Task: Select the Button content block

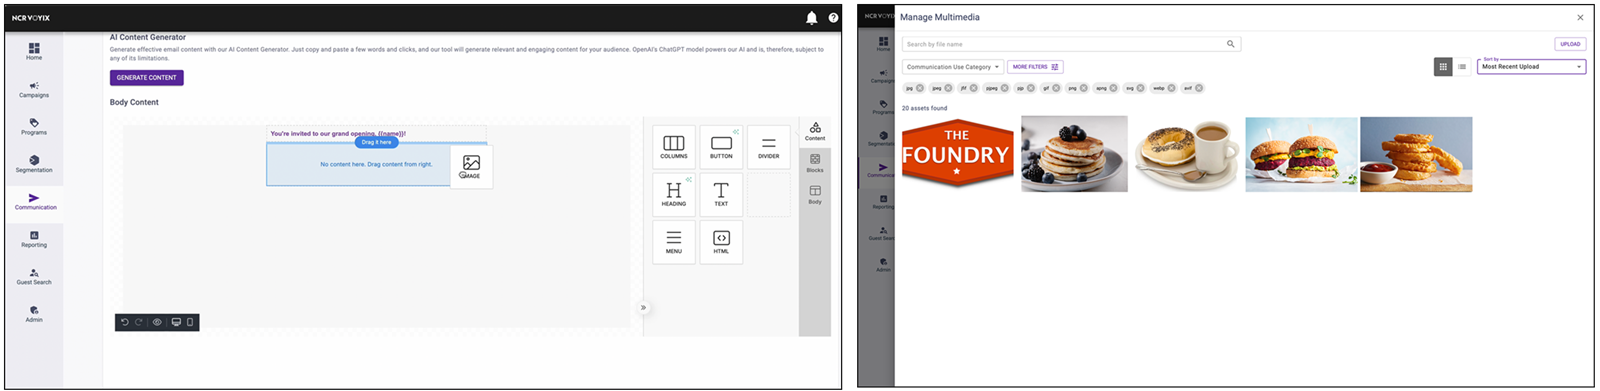Action: point(721,147)
